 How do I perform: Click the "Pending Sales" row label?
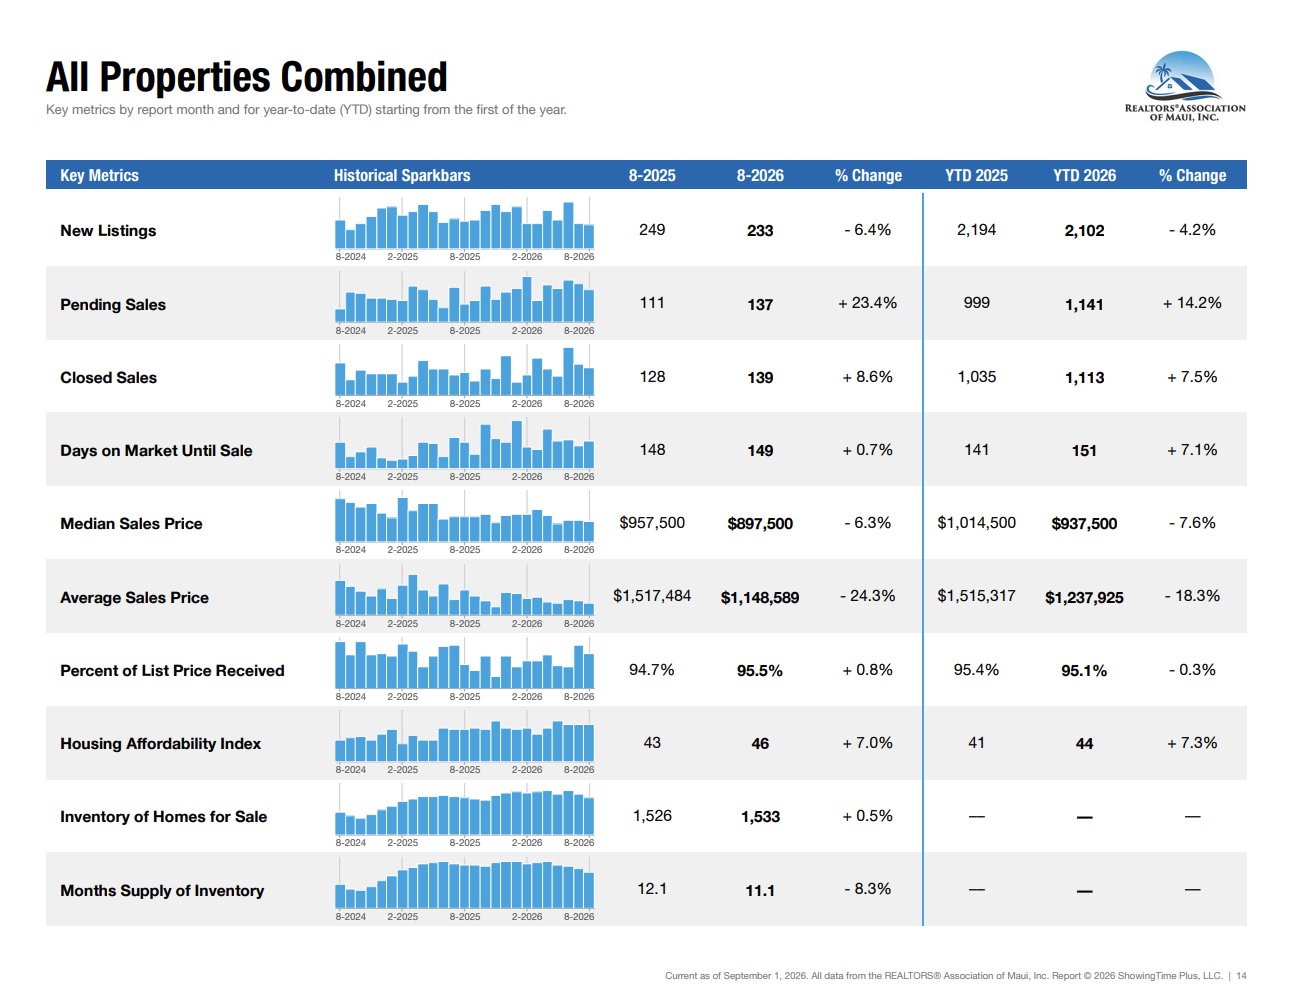click(113, 305)
